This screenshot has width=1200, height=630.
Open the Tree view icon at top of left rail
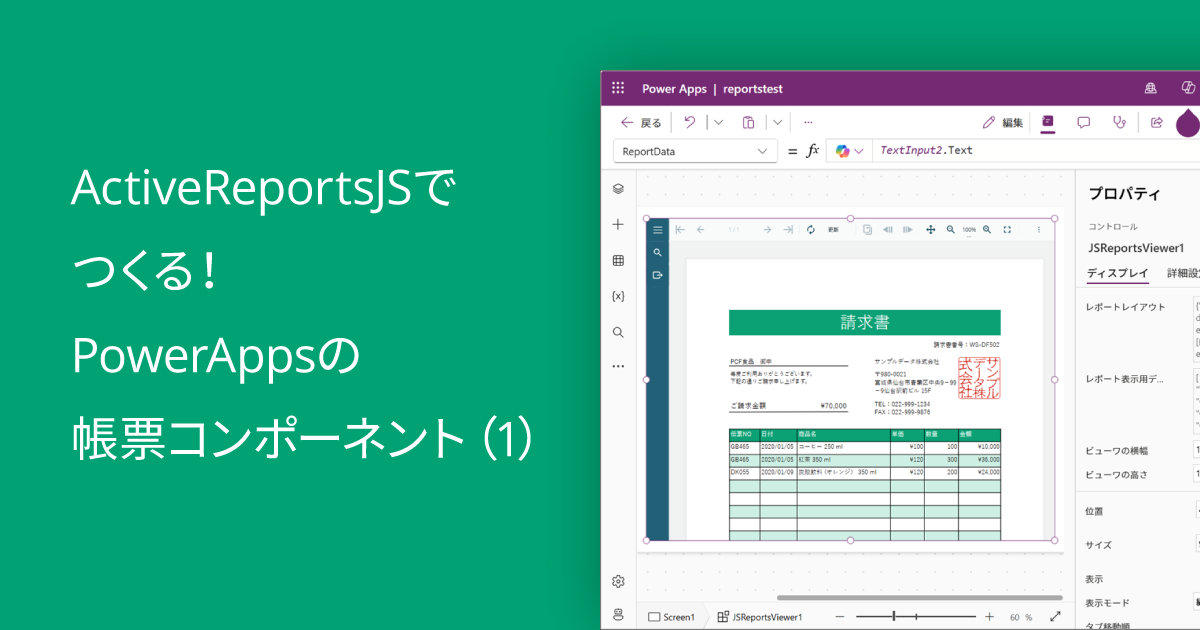pos(618,188)
